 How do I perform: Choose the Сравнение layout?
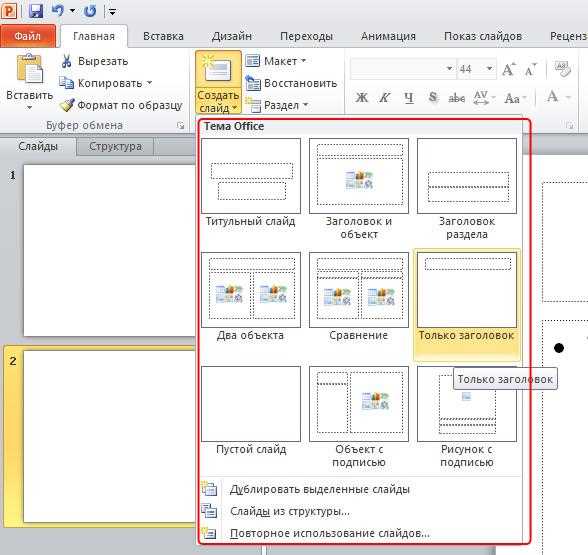click(359, 297)
